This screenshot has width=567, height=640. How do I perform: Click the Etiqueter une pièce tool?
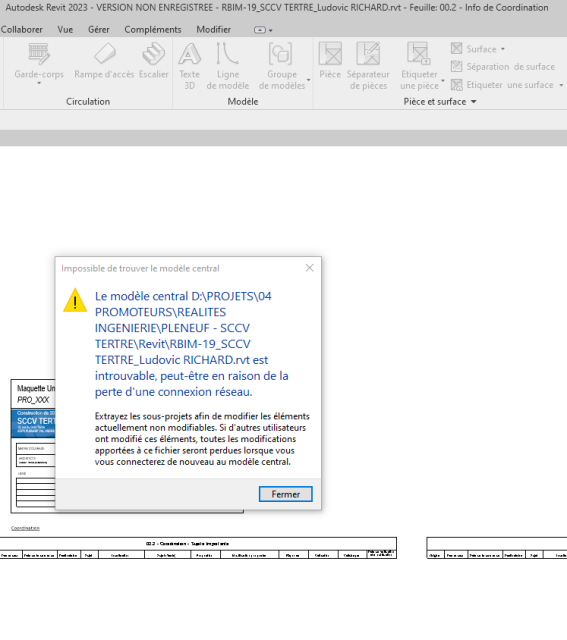(419, 66)
